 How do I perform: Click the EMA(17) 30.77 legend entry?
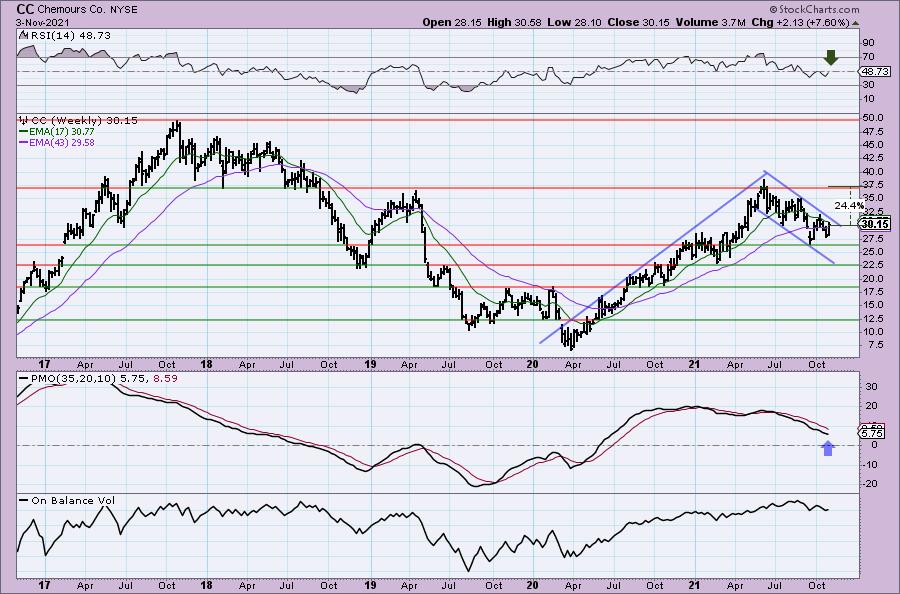57,131
